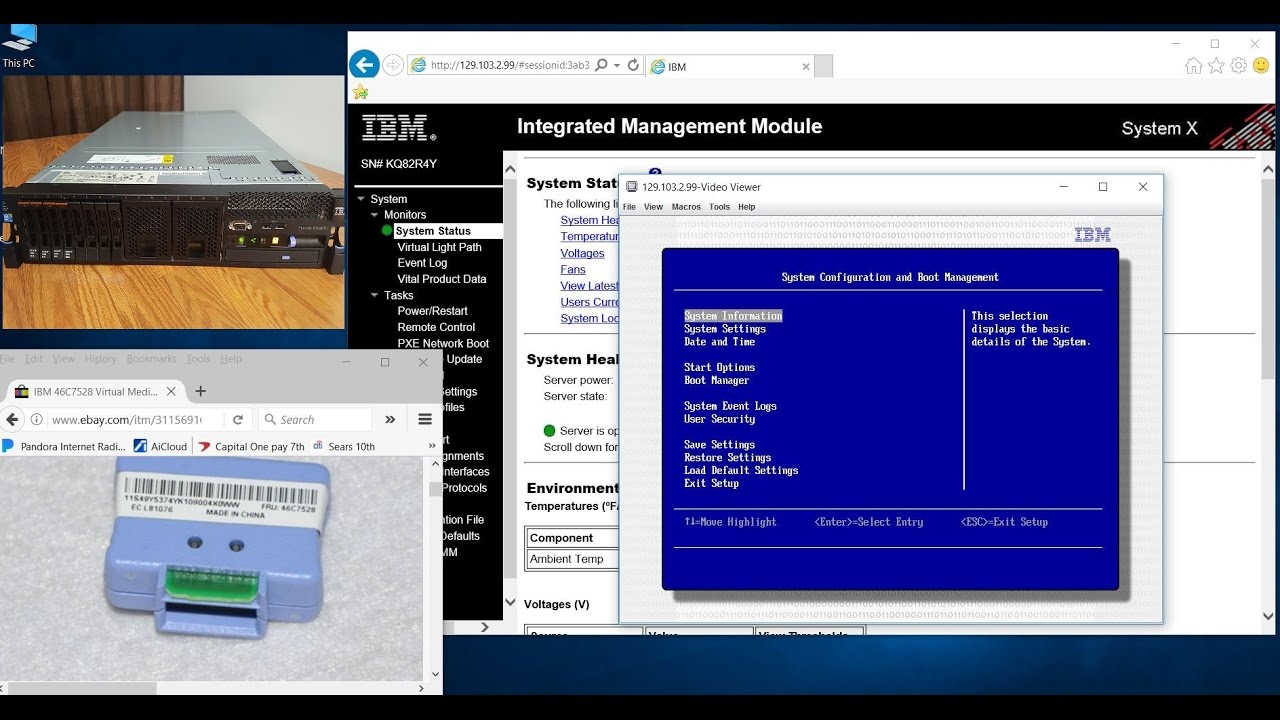This screenshot has height=720, width=1280.
Task: Follow the Fans link
Action: pos(573,269)
